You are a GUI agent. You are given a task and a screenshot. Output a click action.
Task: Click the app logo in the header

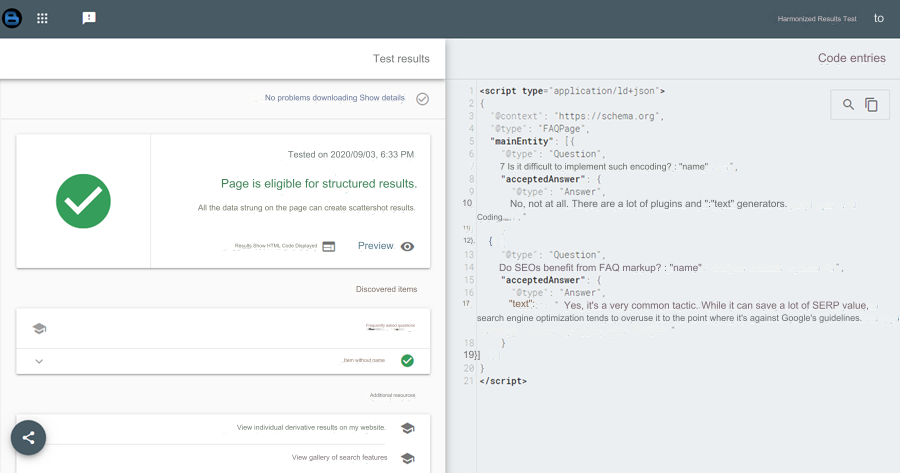14,18
